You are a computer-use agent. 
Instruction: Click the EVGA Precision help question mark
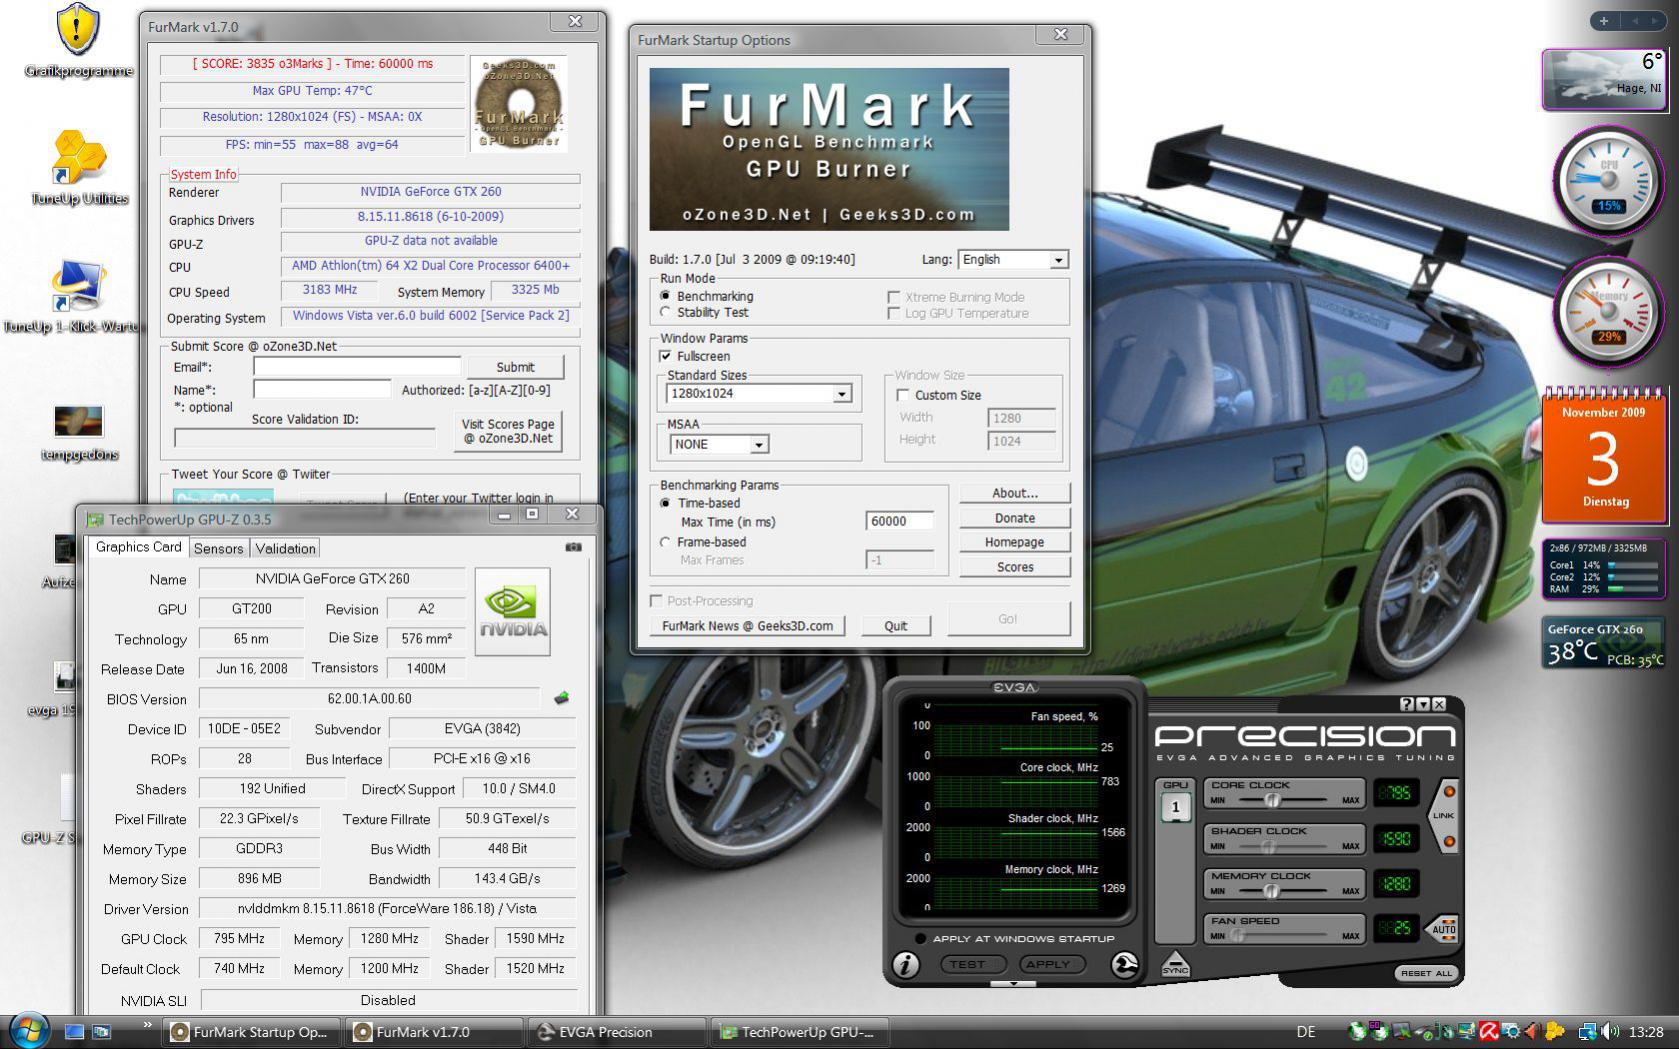1407,704
